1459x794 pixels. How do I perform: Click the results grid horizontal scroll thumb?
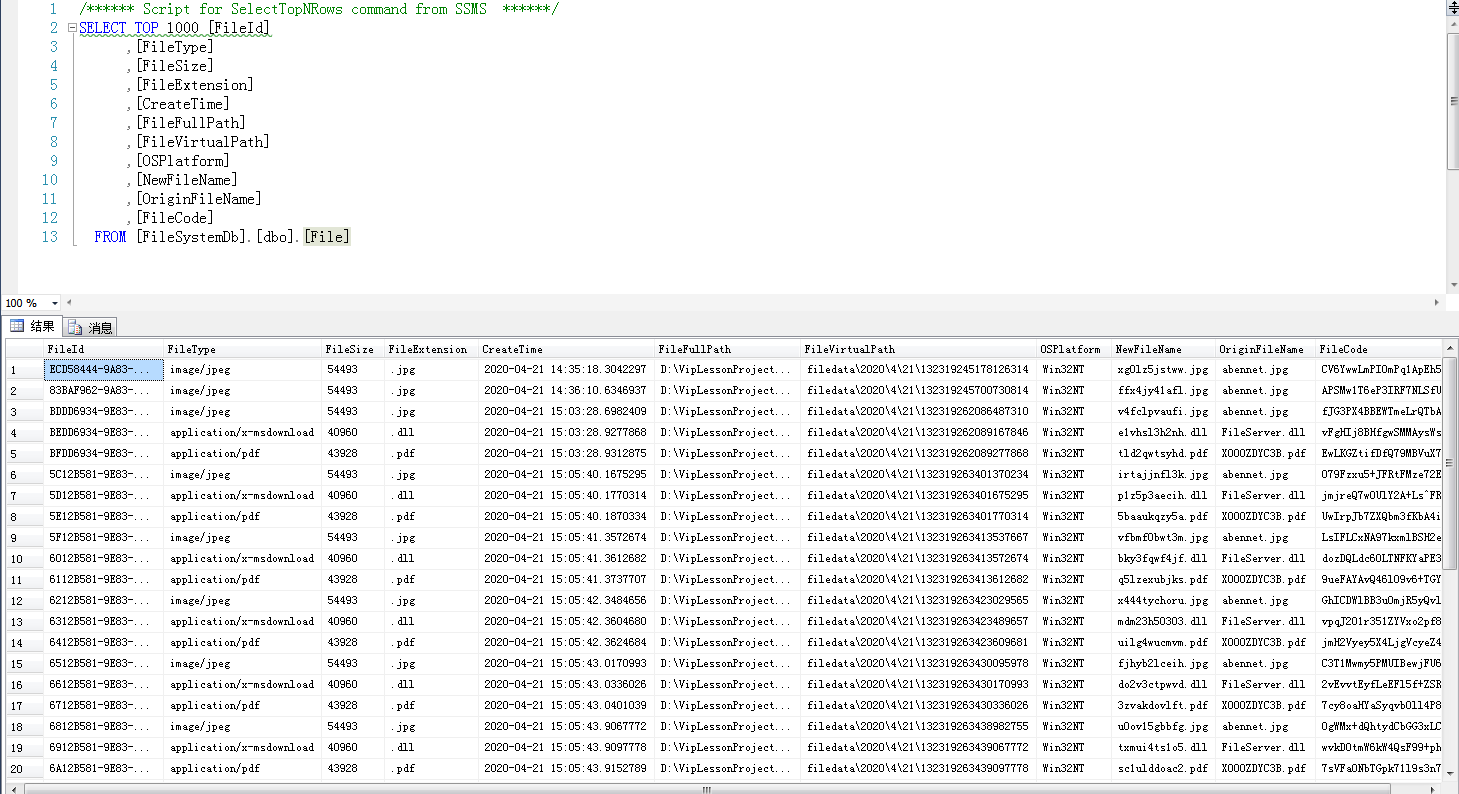(x=709, y=787)
